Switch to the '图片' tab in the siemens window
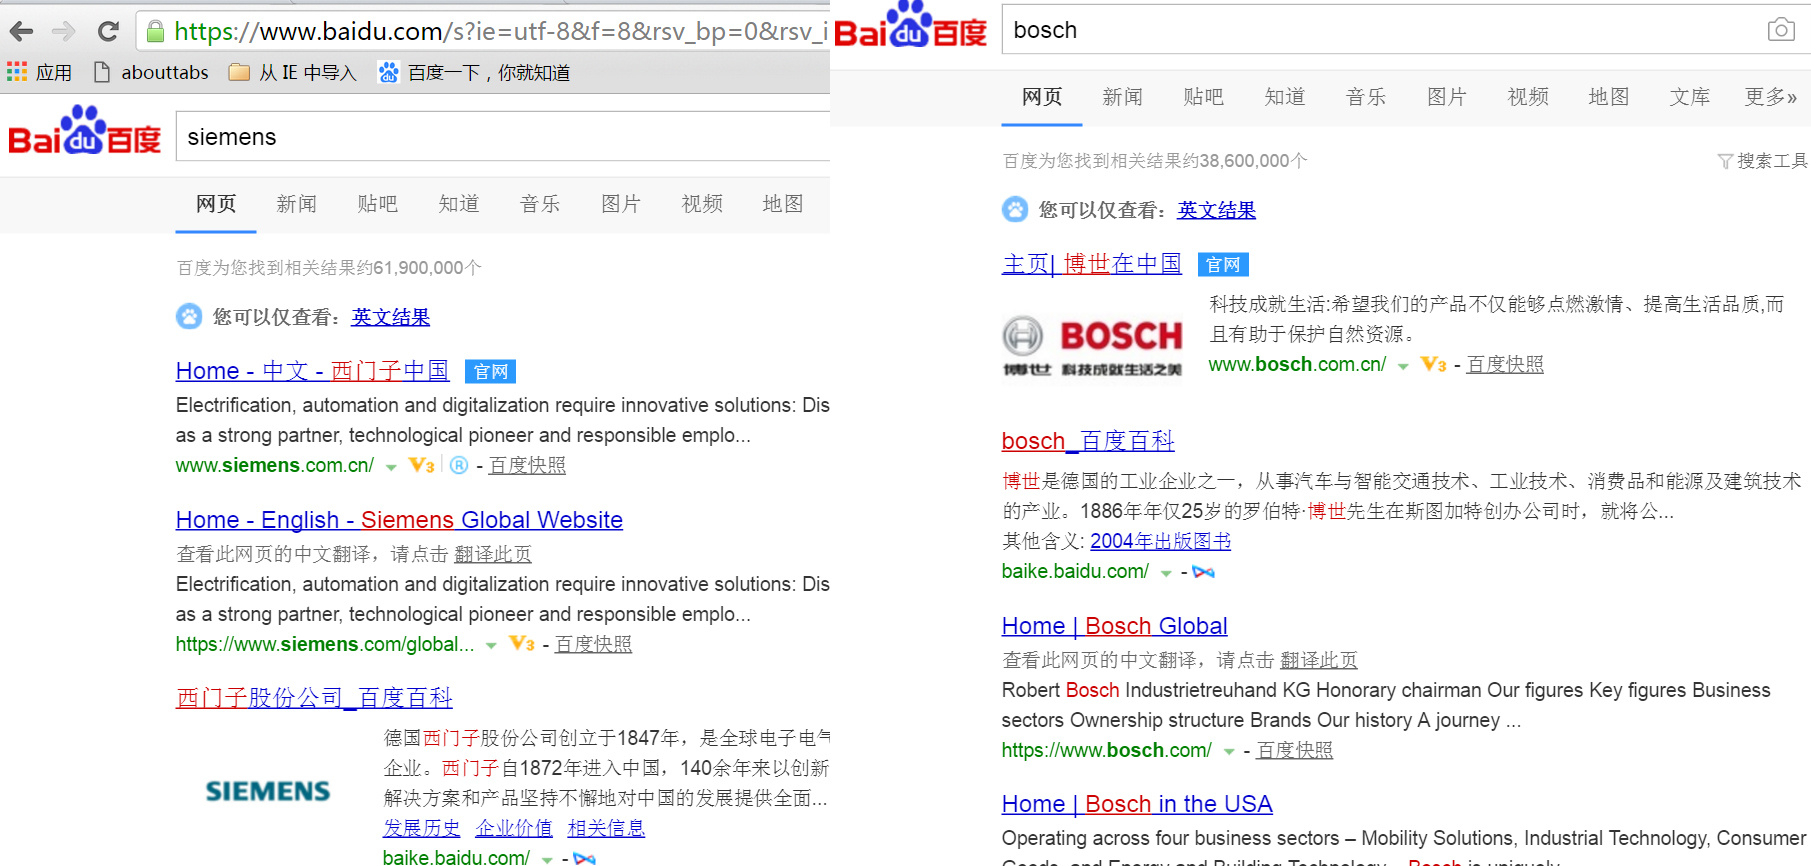Image resolution: width=1811 pixels, height=866 pixels. pyautogui.click(x=621, y=204)
